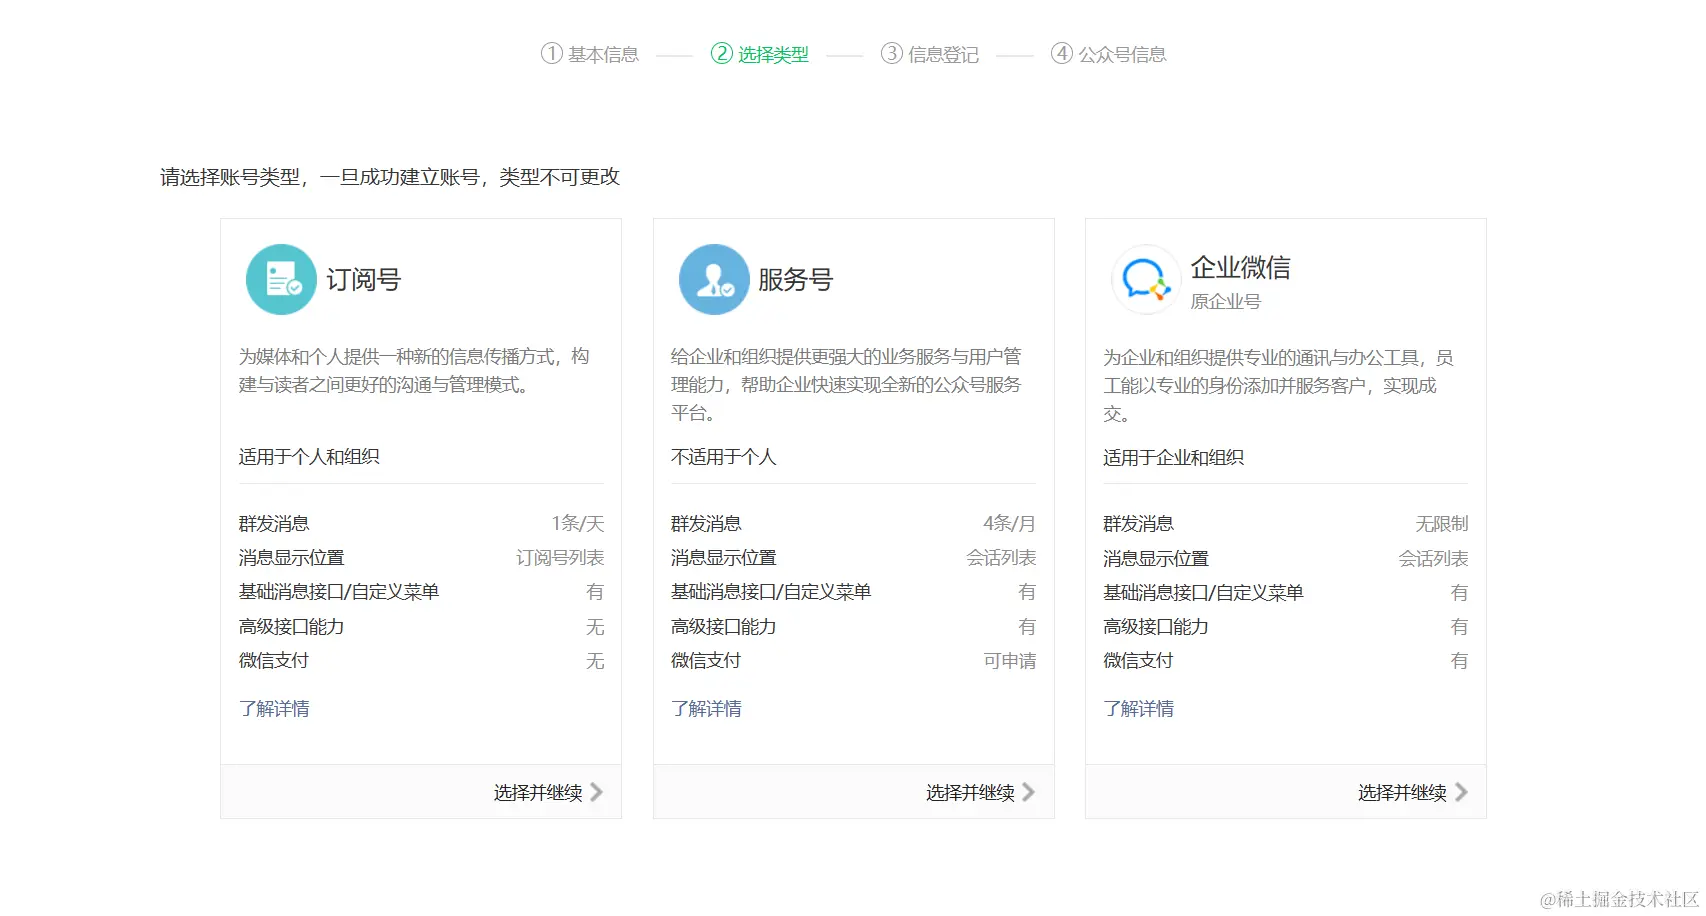Click 基础消息接口/自定义菜单 label in 订阅号 card

pos(339,592)
